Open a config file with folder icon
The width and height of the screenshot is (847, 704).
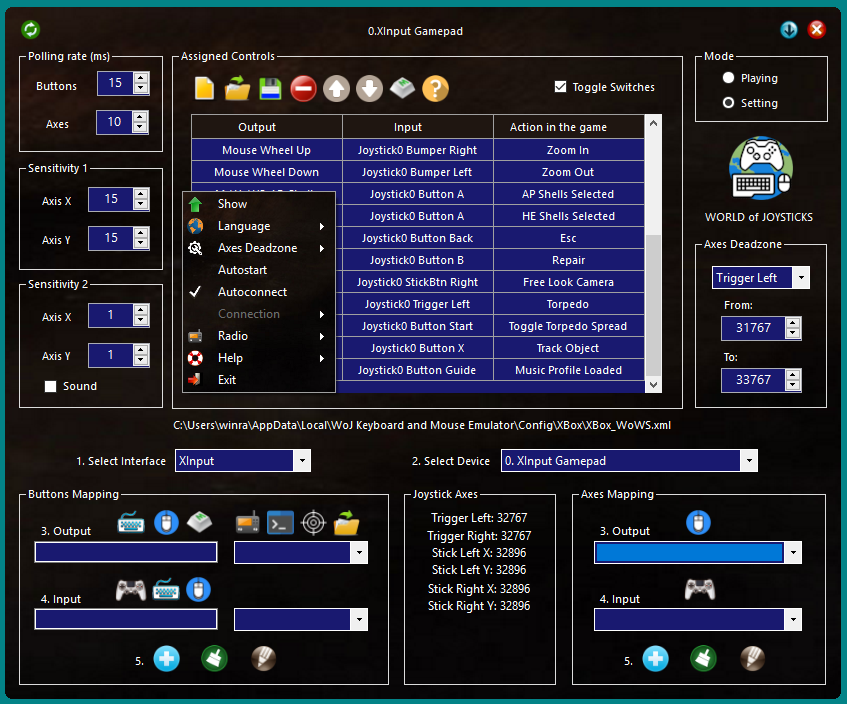click(x=237, y=89)
